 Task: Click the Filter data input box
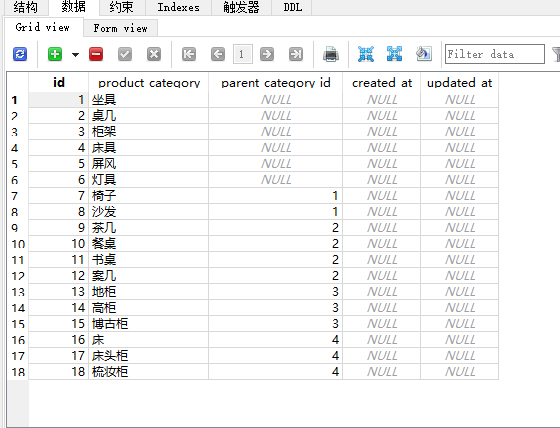495,54
